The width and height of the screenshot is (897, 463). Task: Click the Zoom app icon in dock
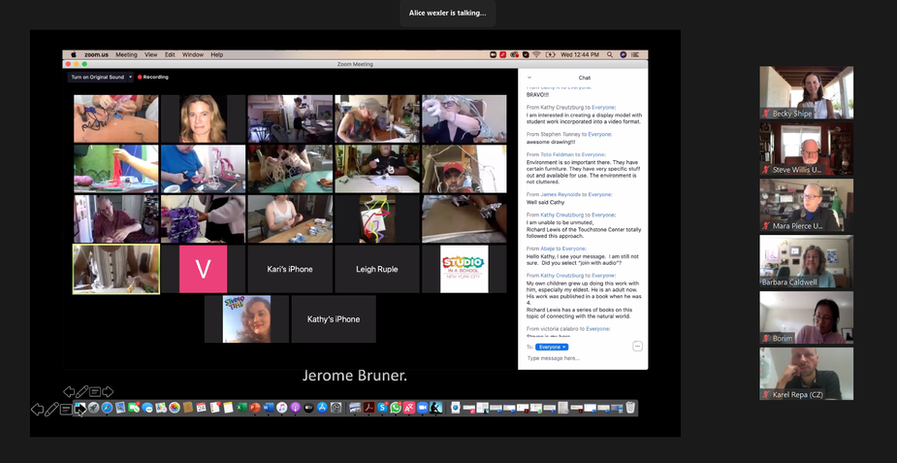point(422,407)
